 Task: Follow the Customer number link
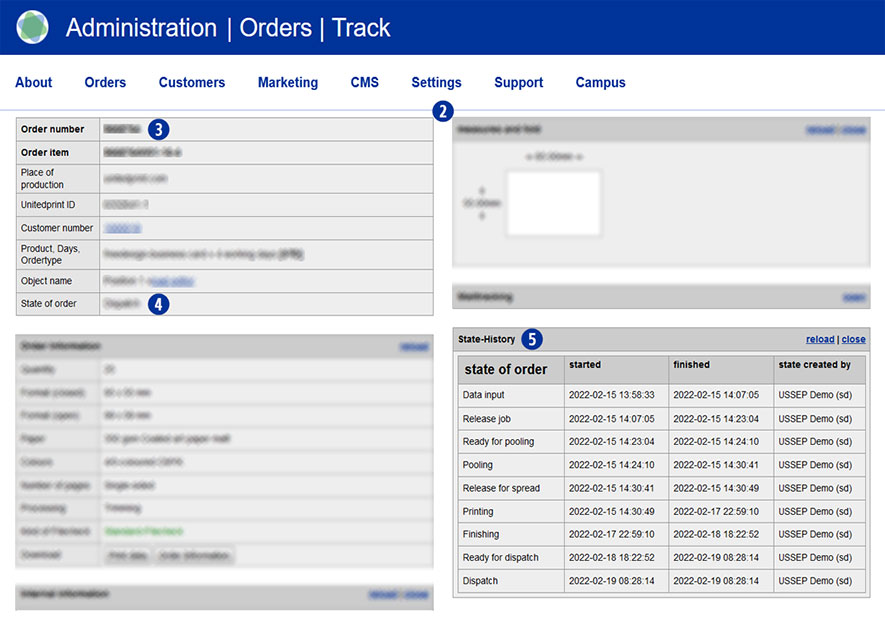123,228
